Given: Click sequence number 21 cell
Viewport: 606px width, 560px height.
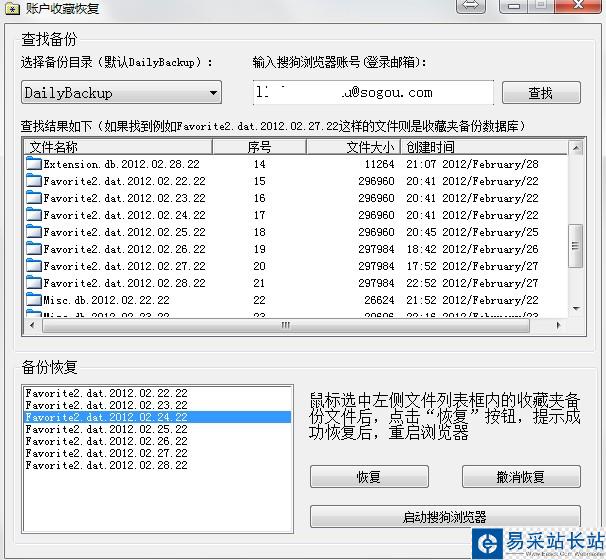Looking at the screenshot, I should point(259,283).
